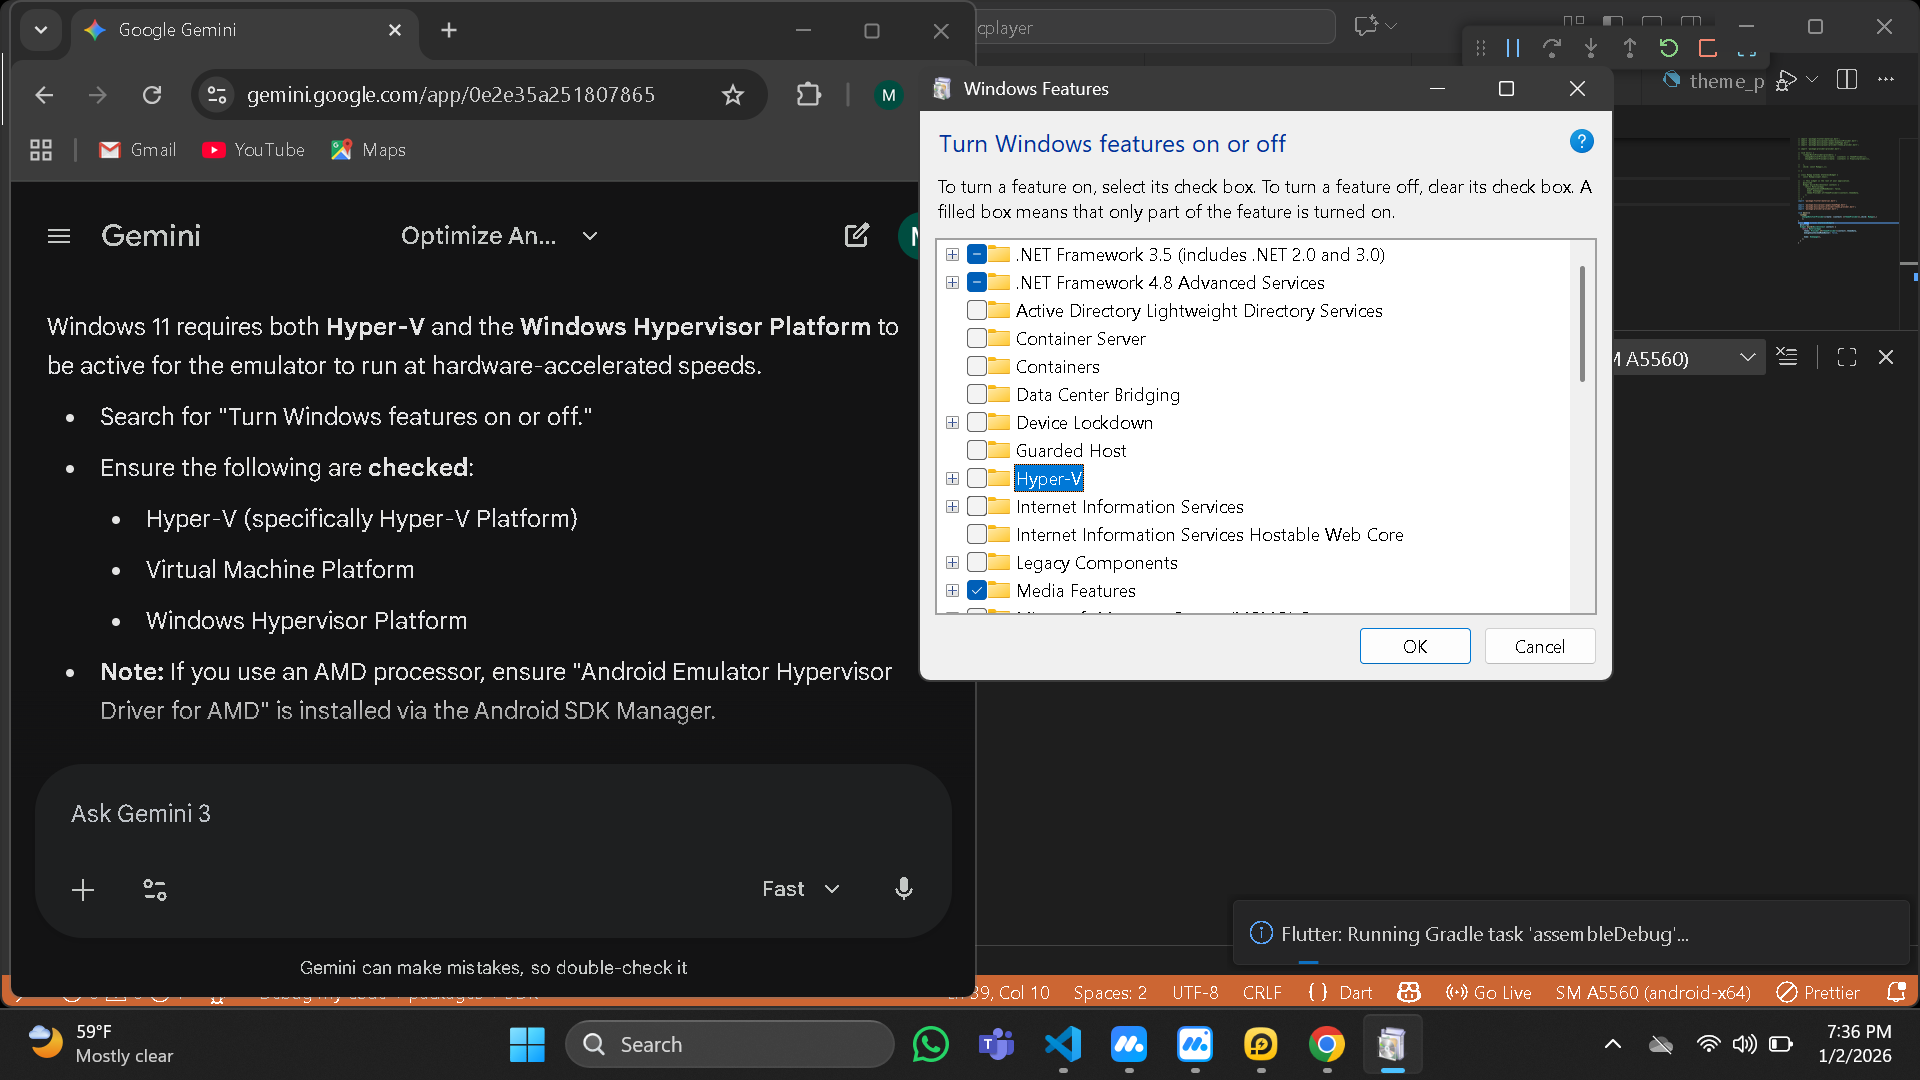
Task: Open a new Chrome tab
Action: tap(449, 30)
